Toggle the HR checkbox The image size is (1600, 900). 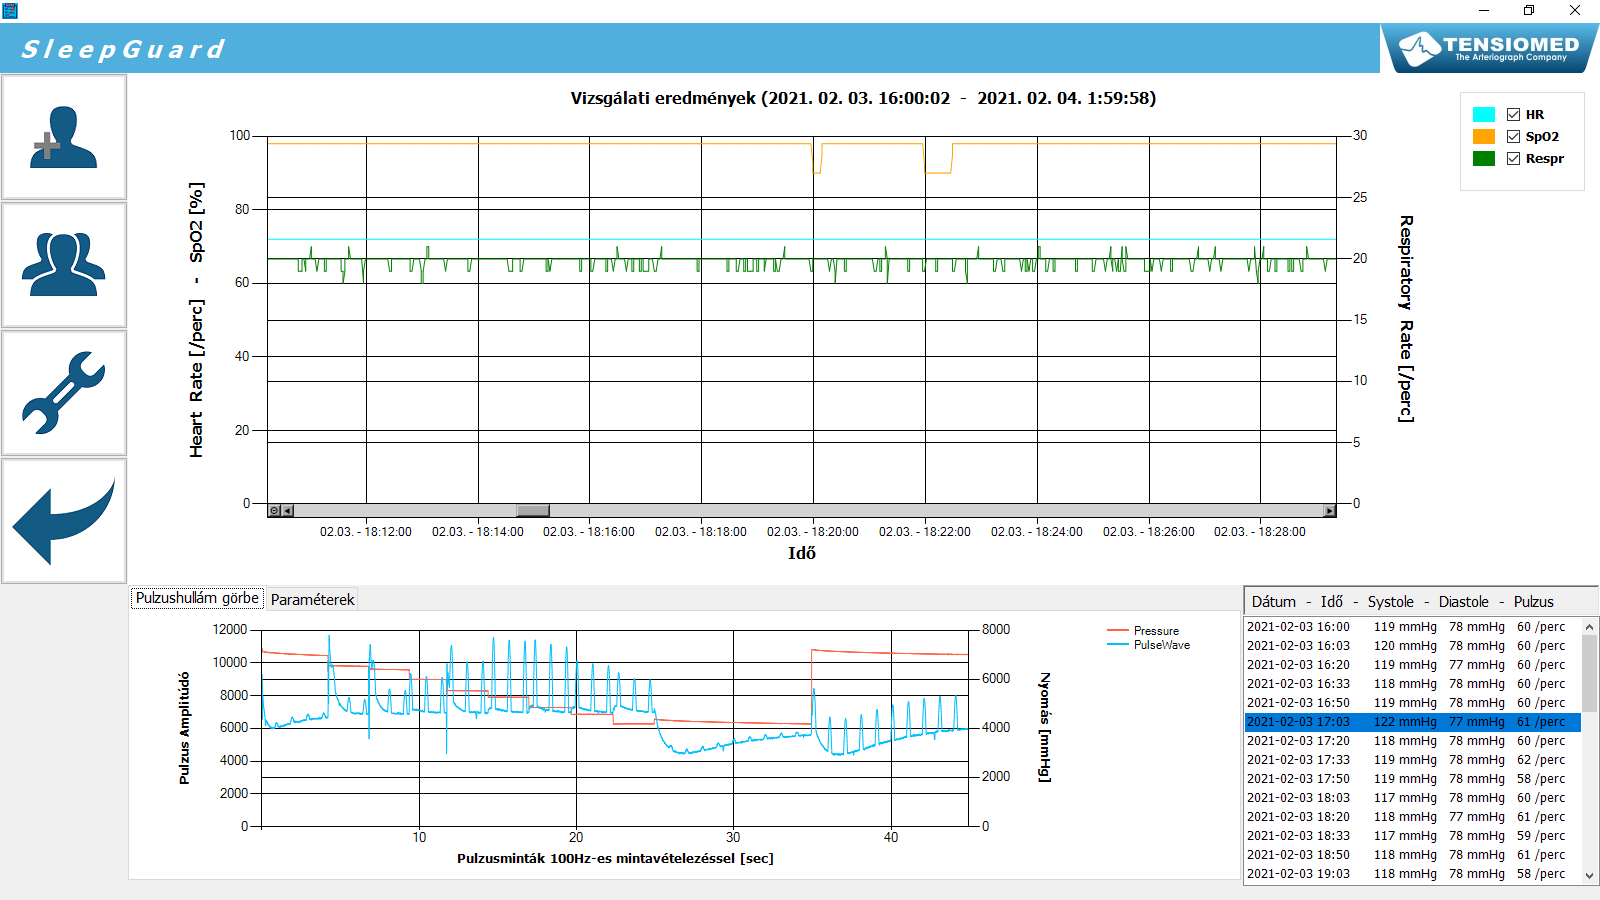coord(1513,115)
